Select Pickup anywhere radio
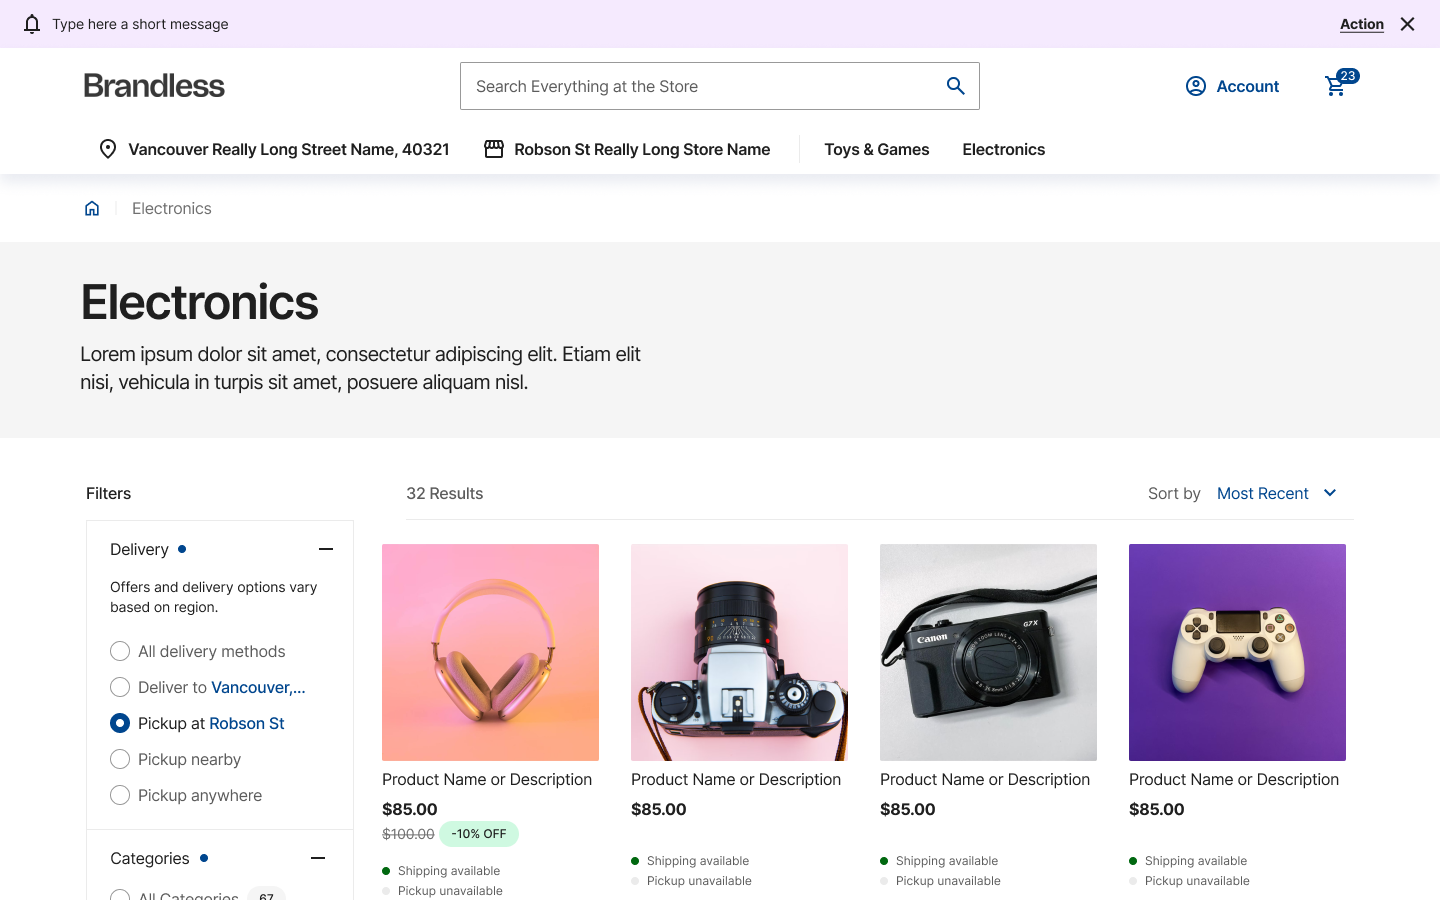Image resolution: width=1440 pixels, height=900 pixels. tap(120, 795)
